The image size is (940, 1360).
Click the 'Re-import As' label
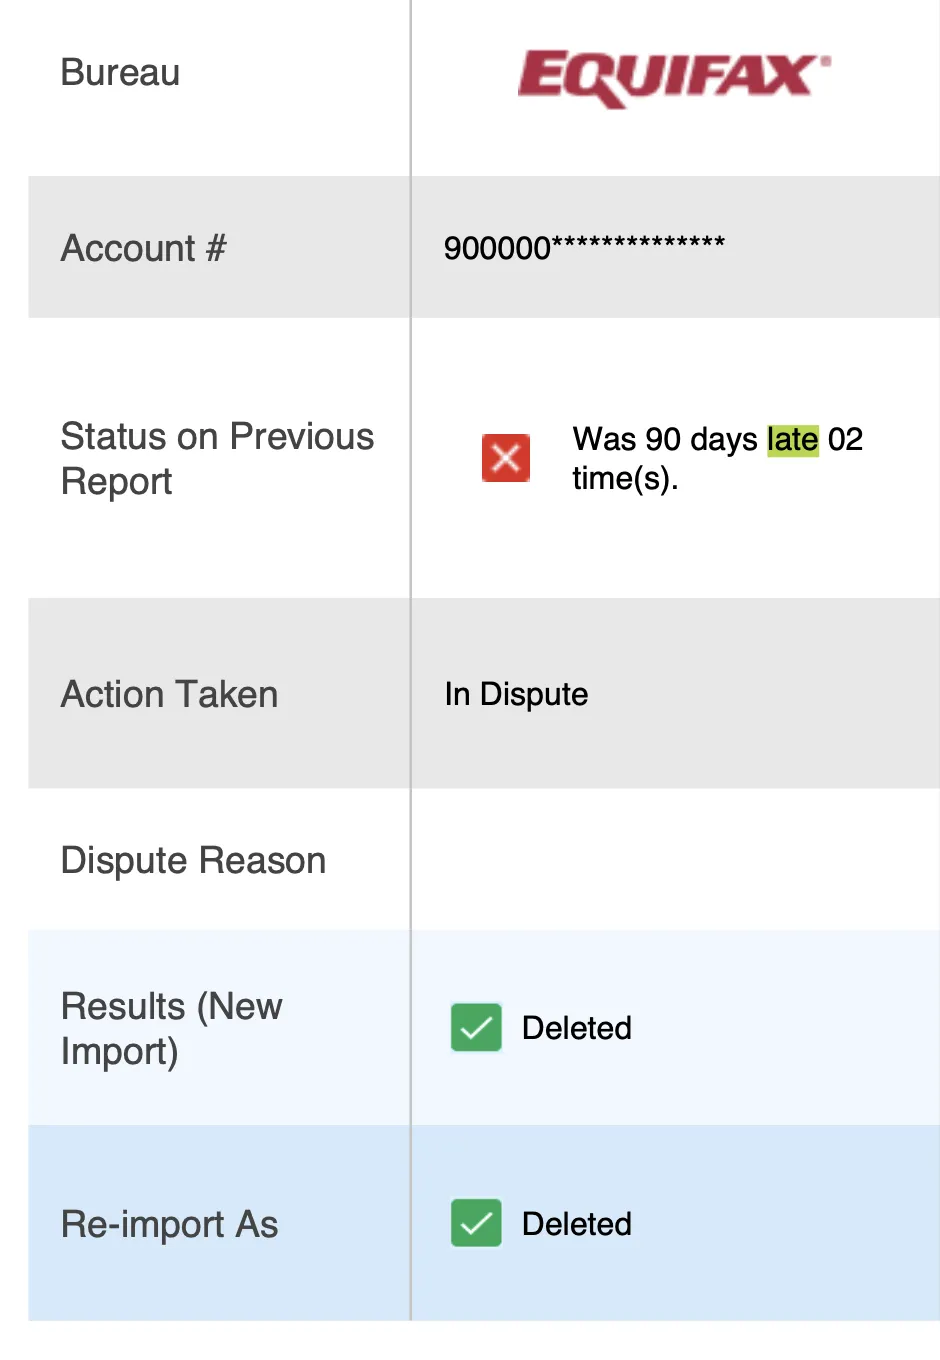click(x=169, y=1224)
